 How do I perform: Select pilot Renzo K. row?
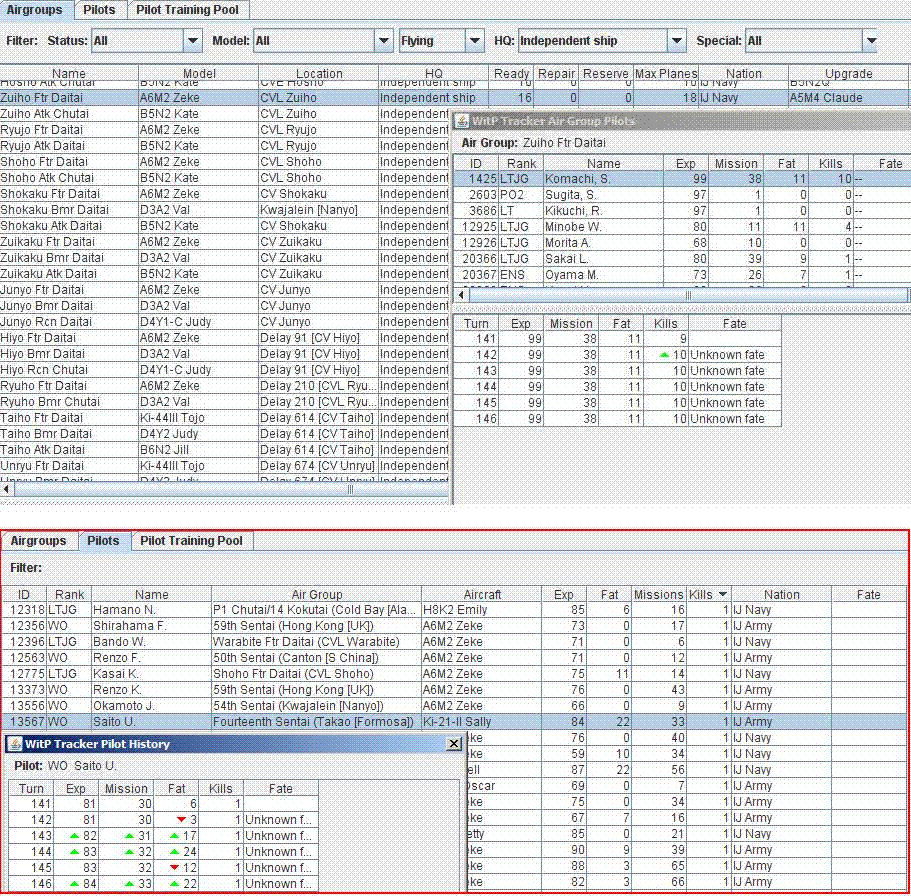tap(456, 690)
